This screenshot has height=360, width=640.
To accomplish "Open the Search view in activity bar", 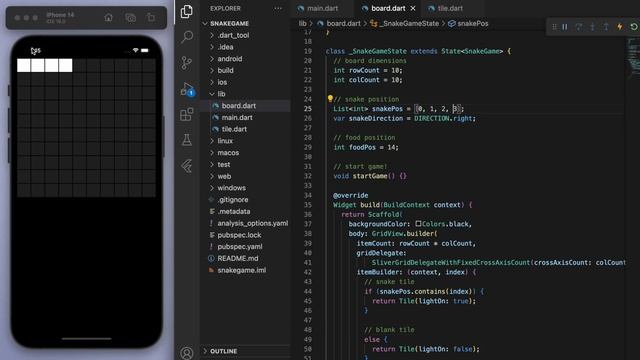I will (187, 37).
